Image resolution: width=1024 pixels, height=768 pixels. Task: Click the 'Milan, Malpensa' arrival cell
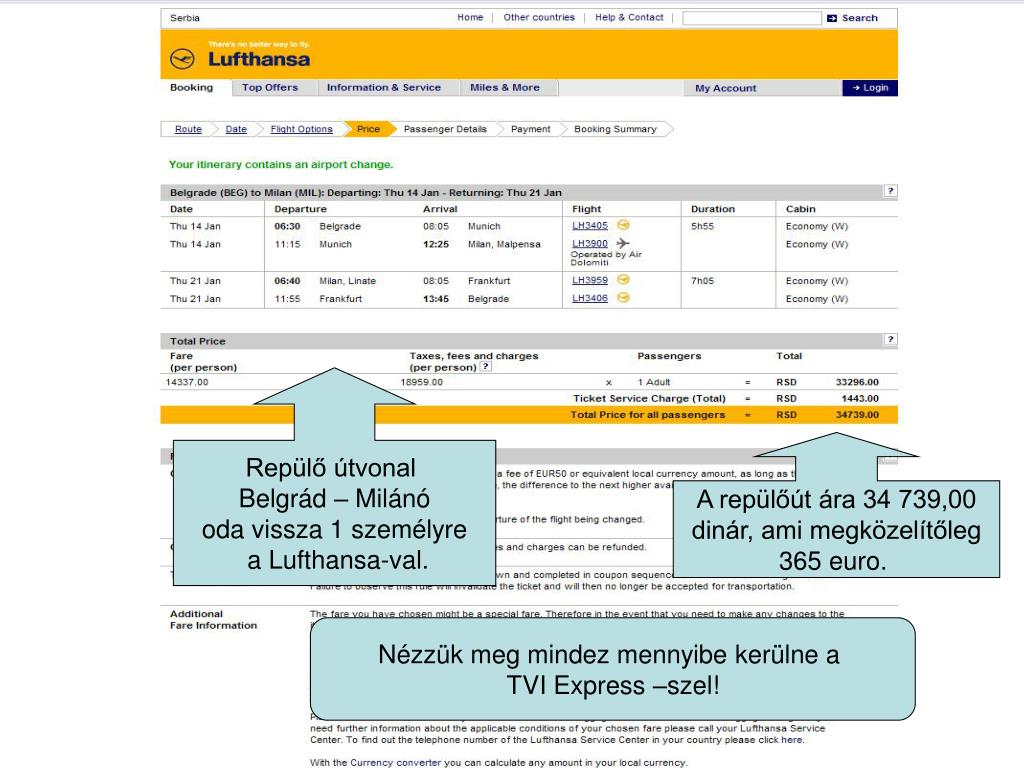coord(504,244)
